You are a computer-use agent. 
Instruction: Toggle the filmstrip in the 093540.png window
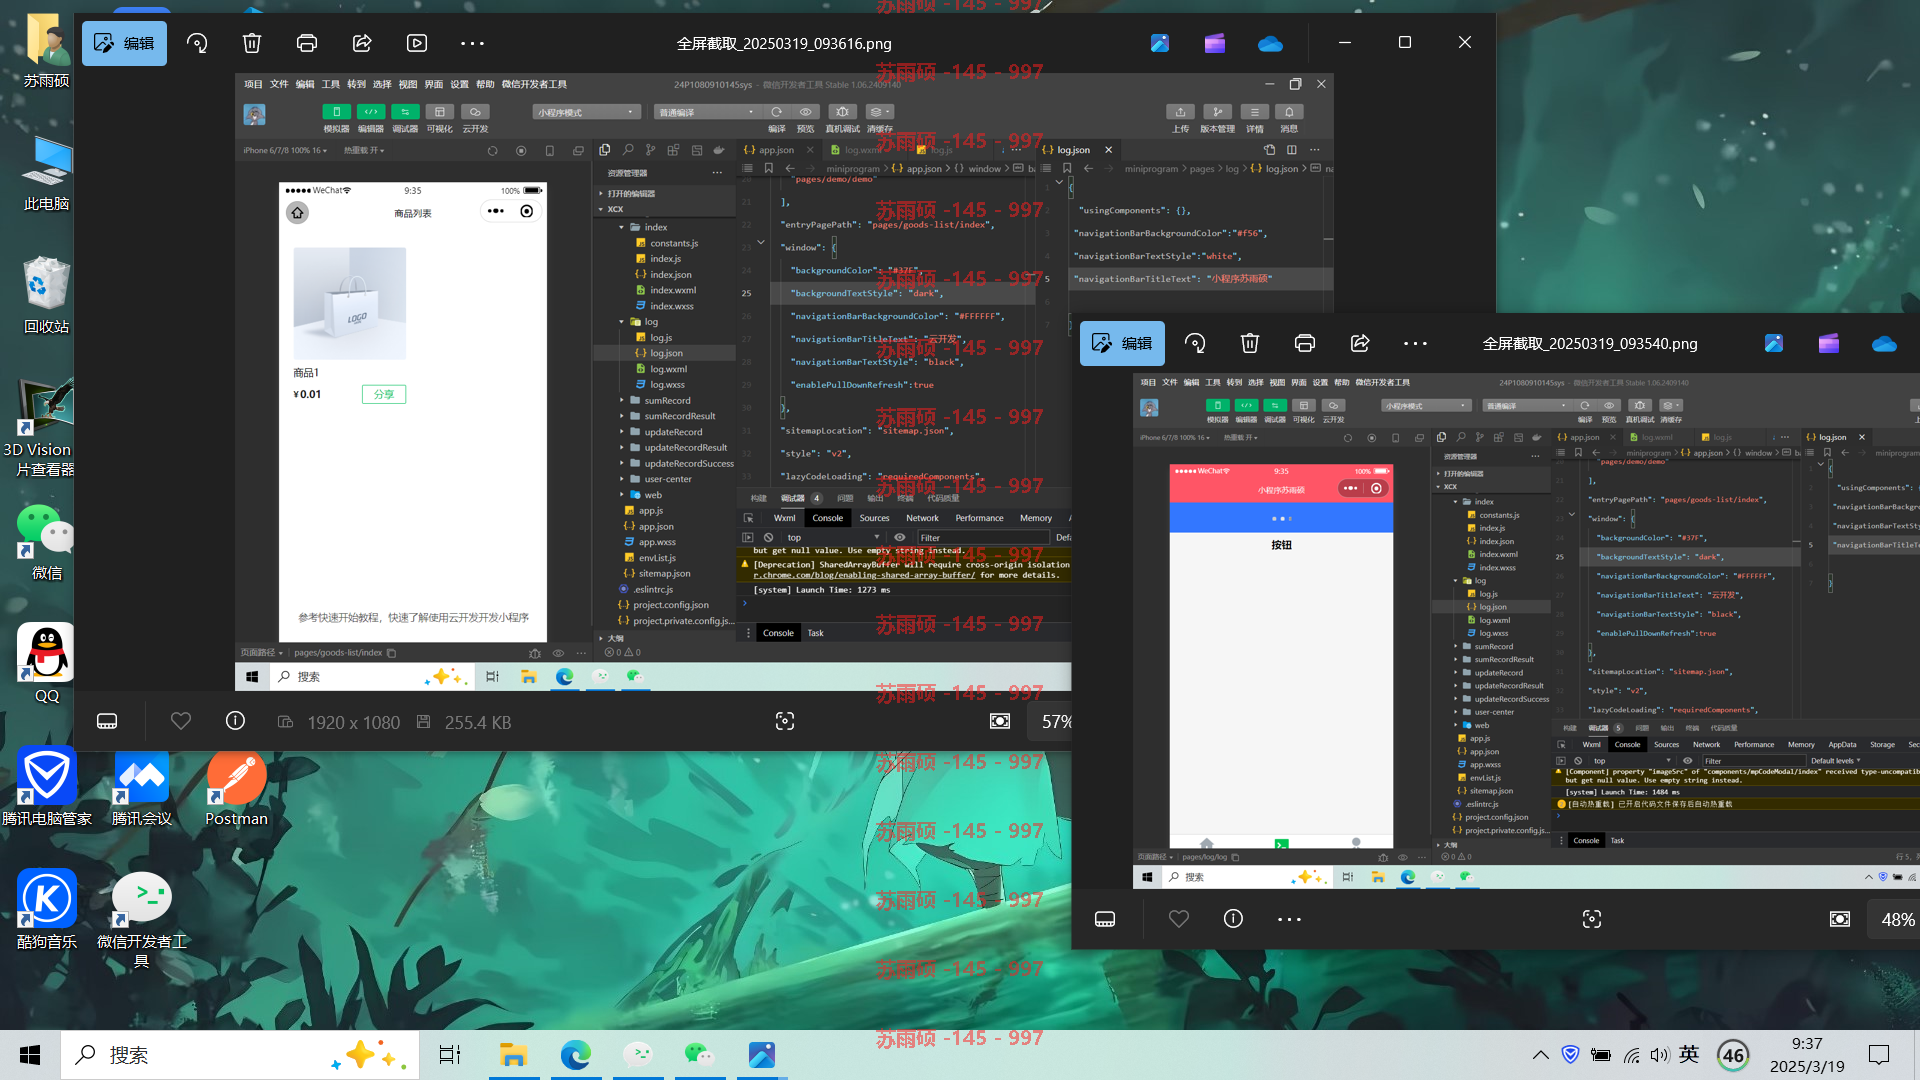pyautogui.click(x=1105, y=919)
